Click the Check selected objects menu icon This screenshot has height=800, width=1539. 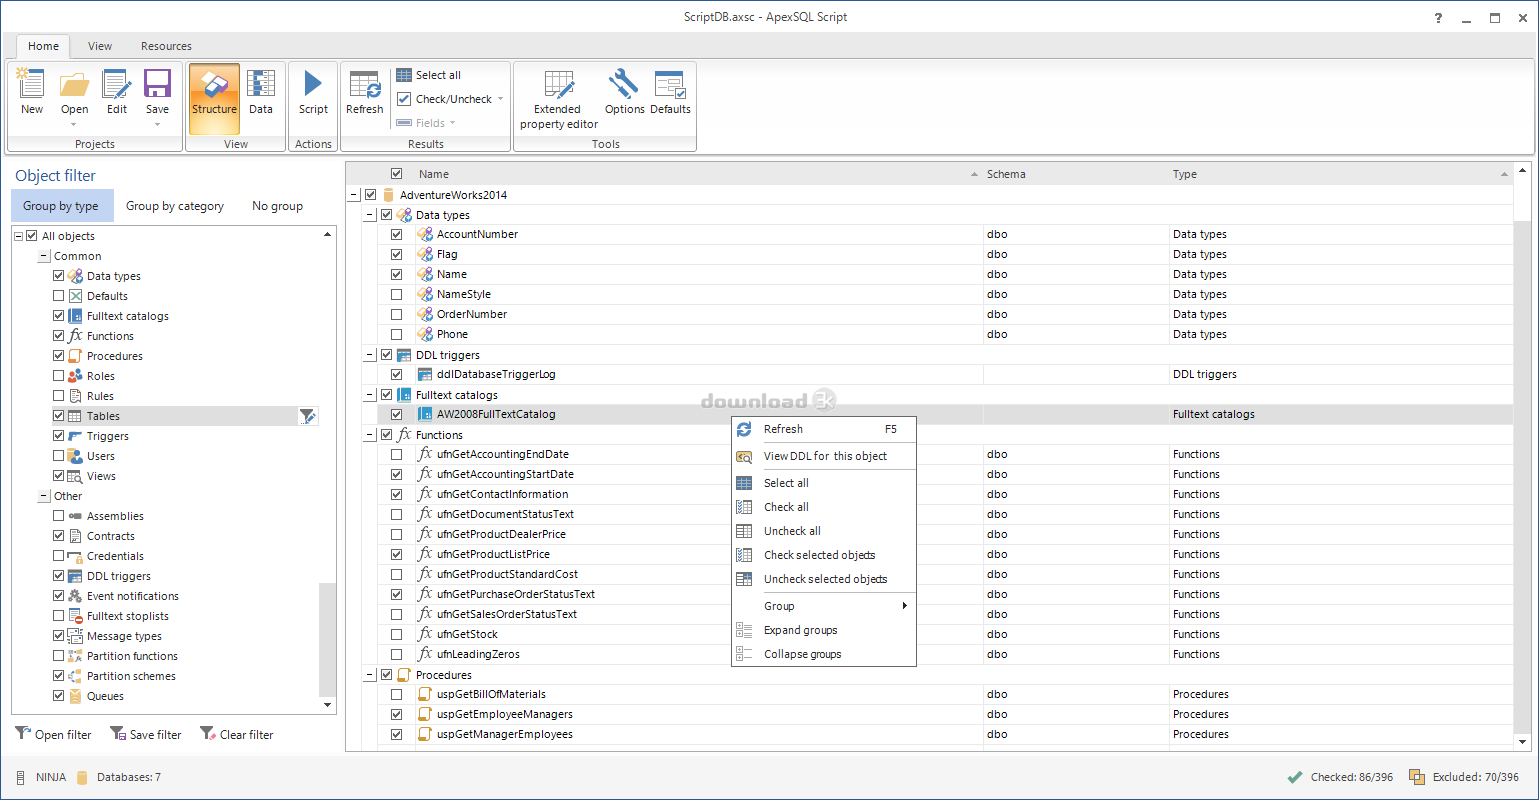pos(744,555)
